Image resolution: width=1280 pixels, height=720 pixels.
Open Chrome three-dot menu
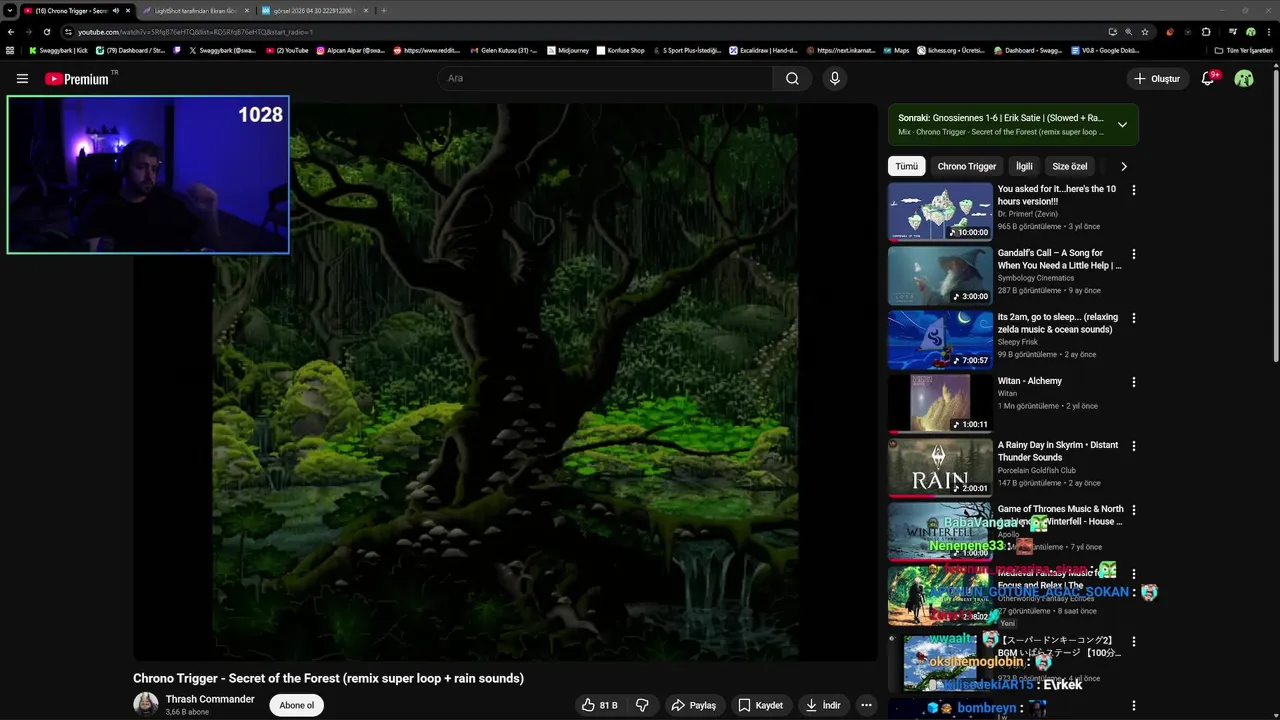click(x=1269, y=32)
